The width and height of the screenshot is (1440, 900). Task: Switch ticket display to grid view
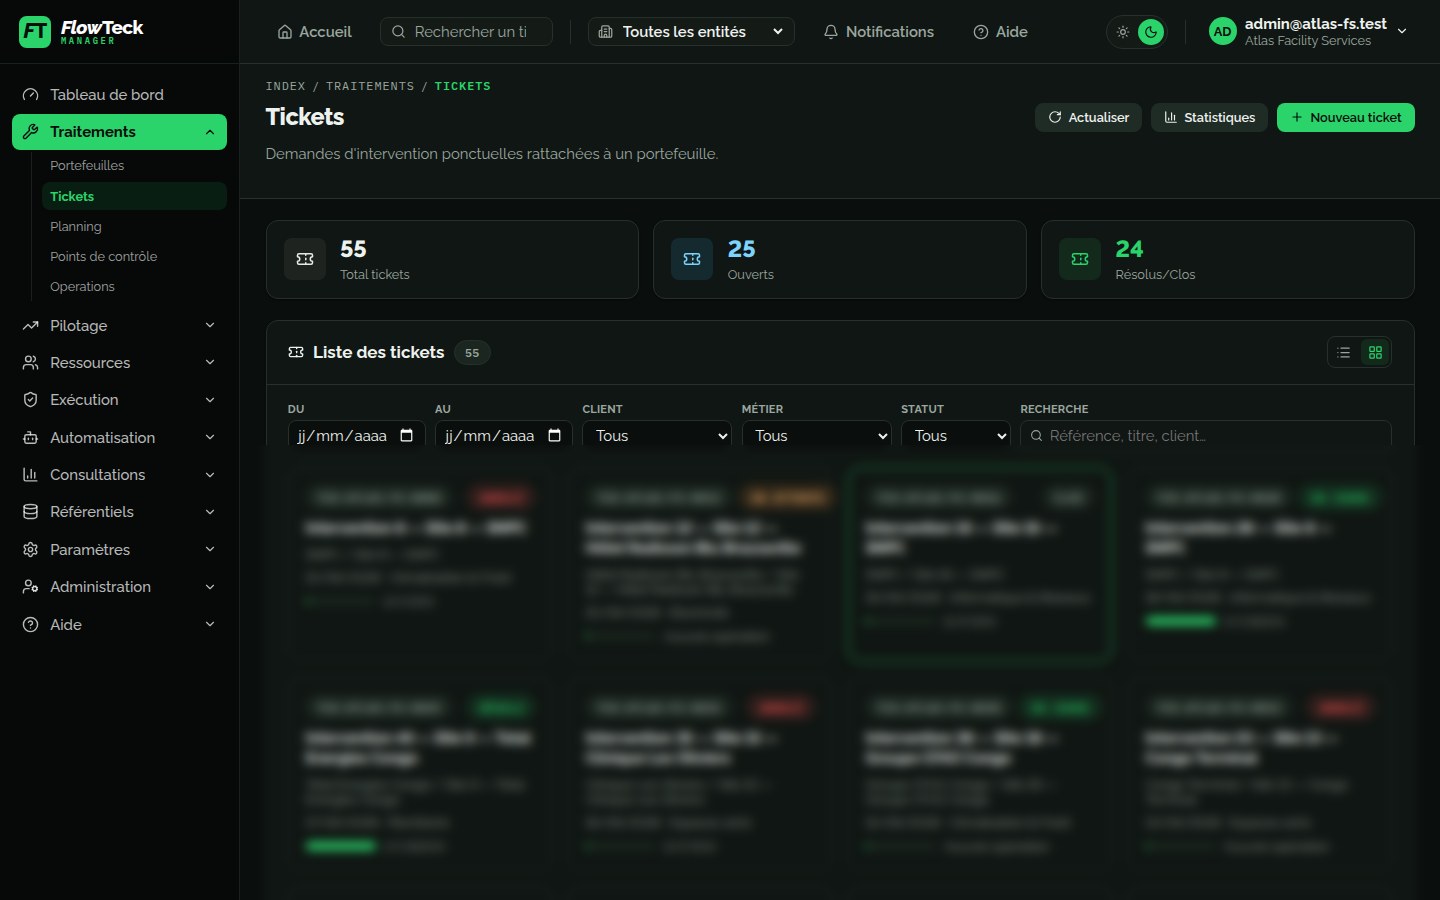(x=1376, y=353)
